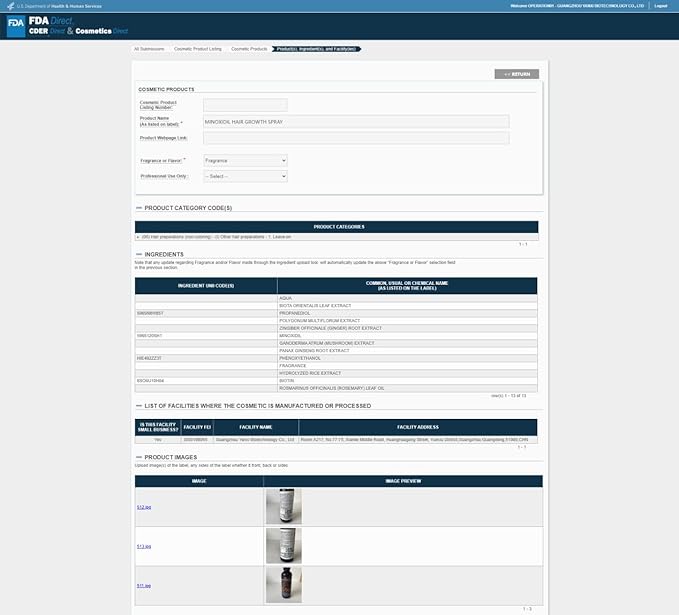
Task: Click the dark bottle preview thumbnail for 511.jpg
Action: 283,585
